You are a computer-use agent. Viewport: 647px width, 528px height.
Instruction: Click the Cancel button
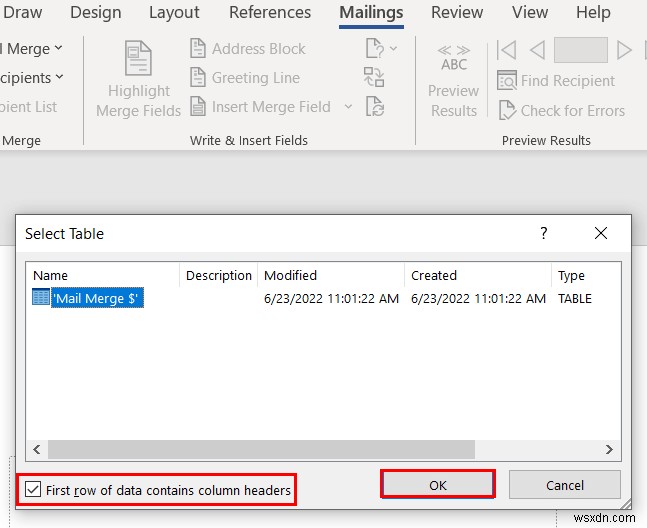(564, 484)
